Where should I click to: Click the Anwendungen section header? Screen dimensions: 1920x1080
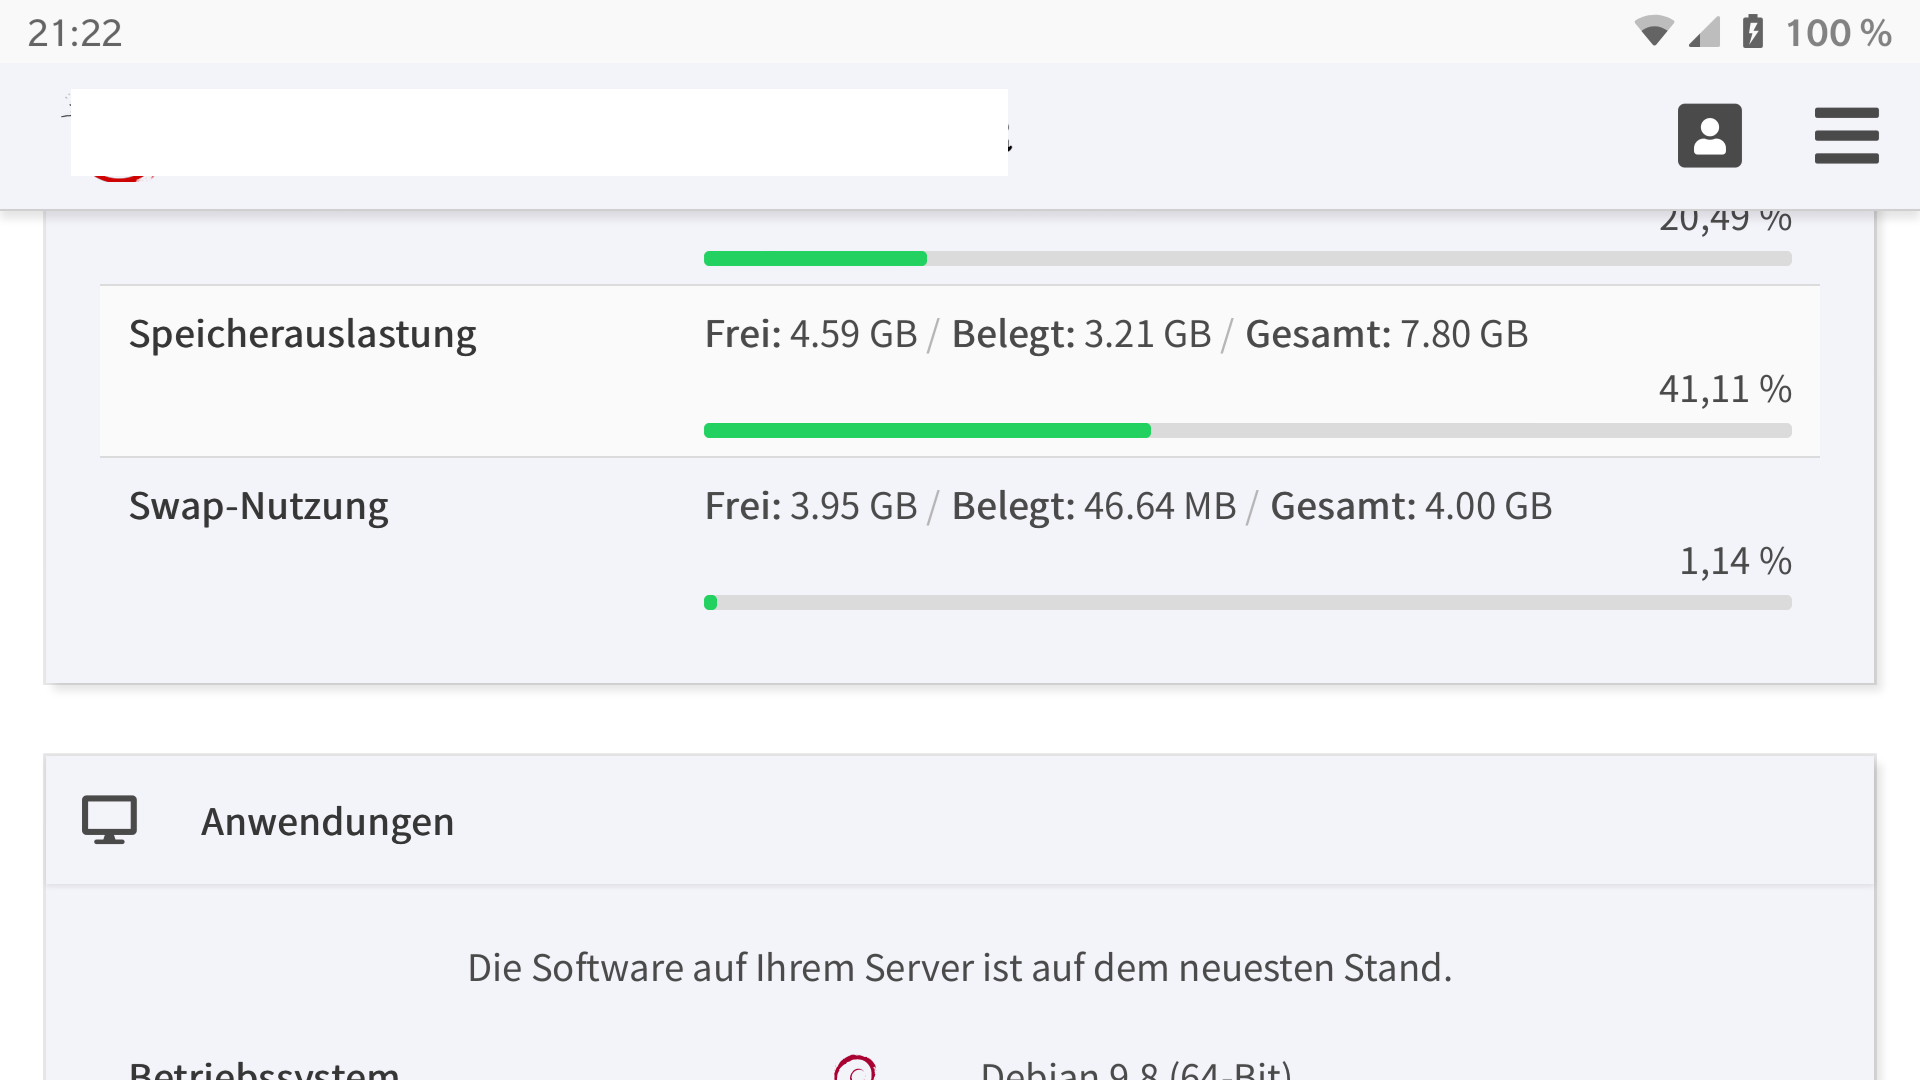point(327,821)
